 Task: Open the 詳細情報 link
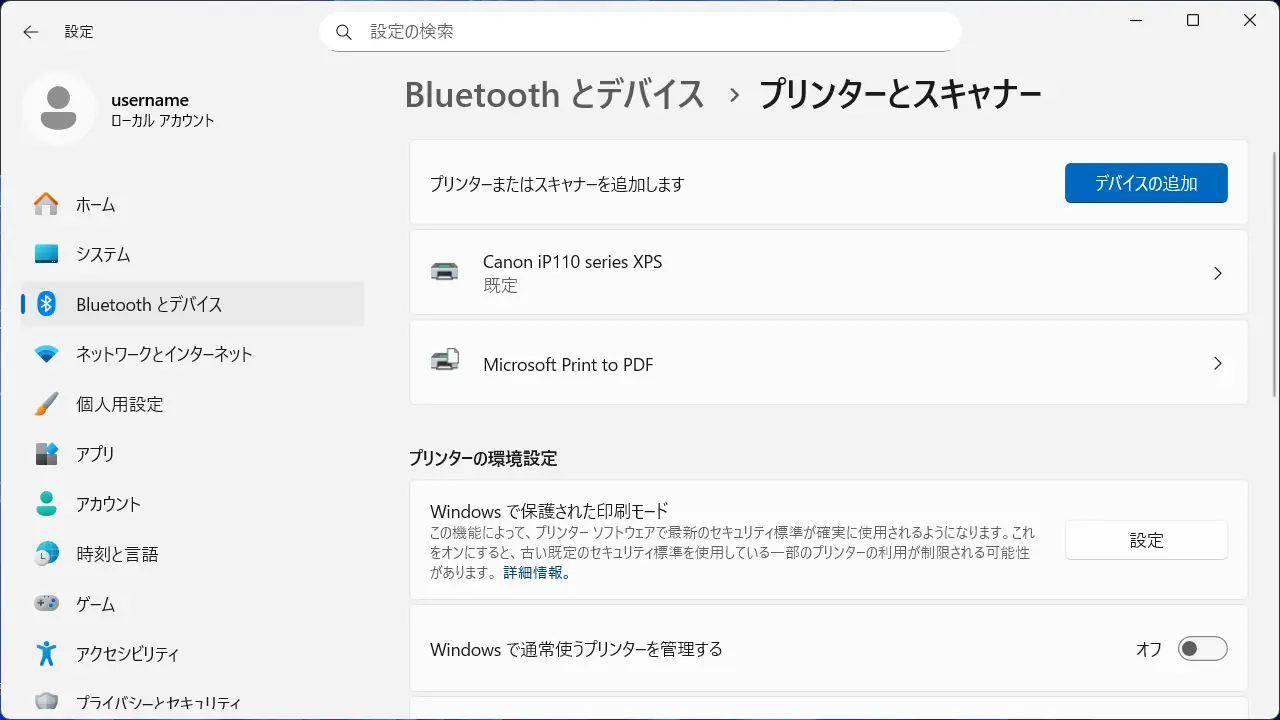[536, 573]
